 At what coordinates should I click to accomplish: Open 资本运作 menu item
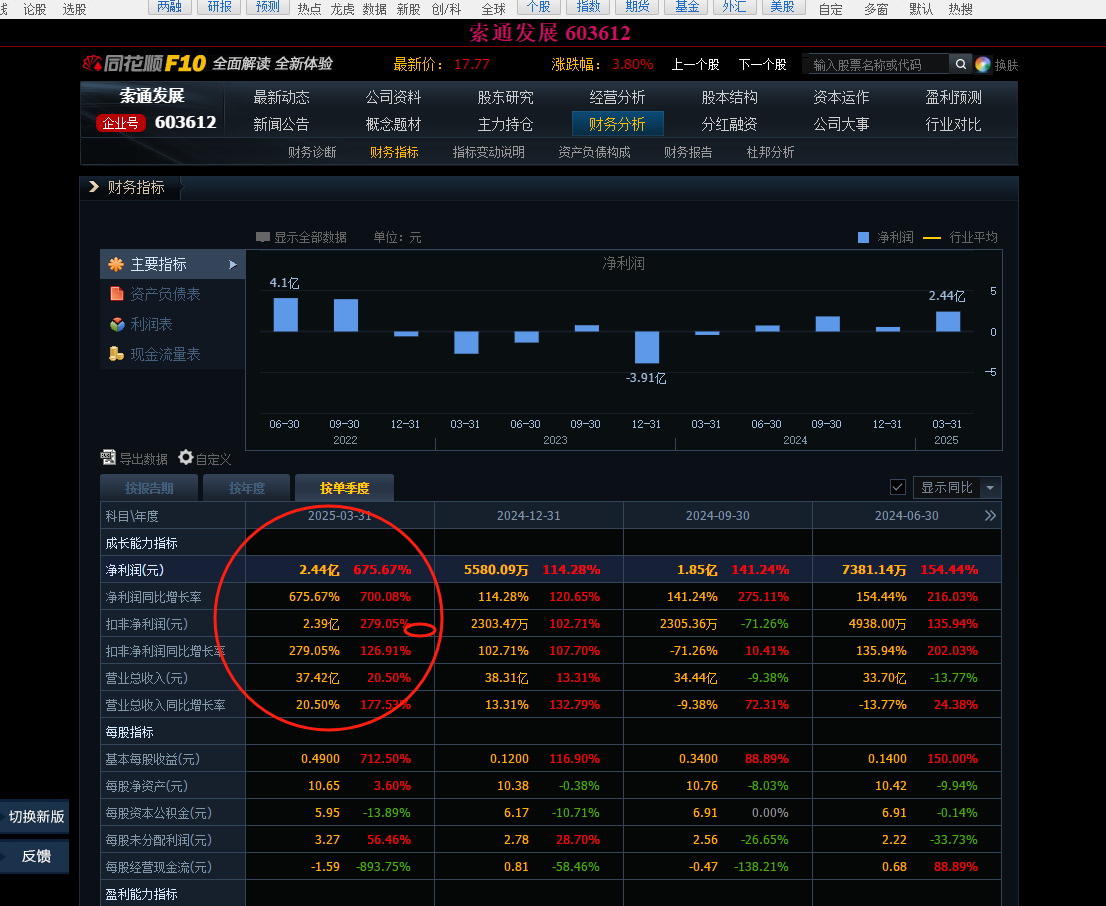[841, 97]
